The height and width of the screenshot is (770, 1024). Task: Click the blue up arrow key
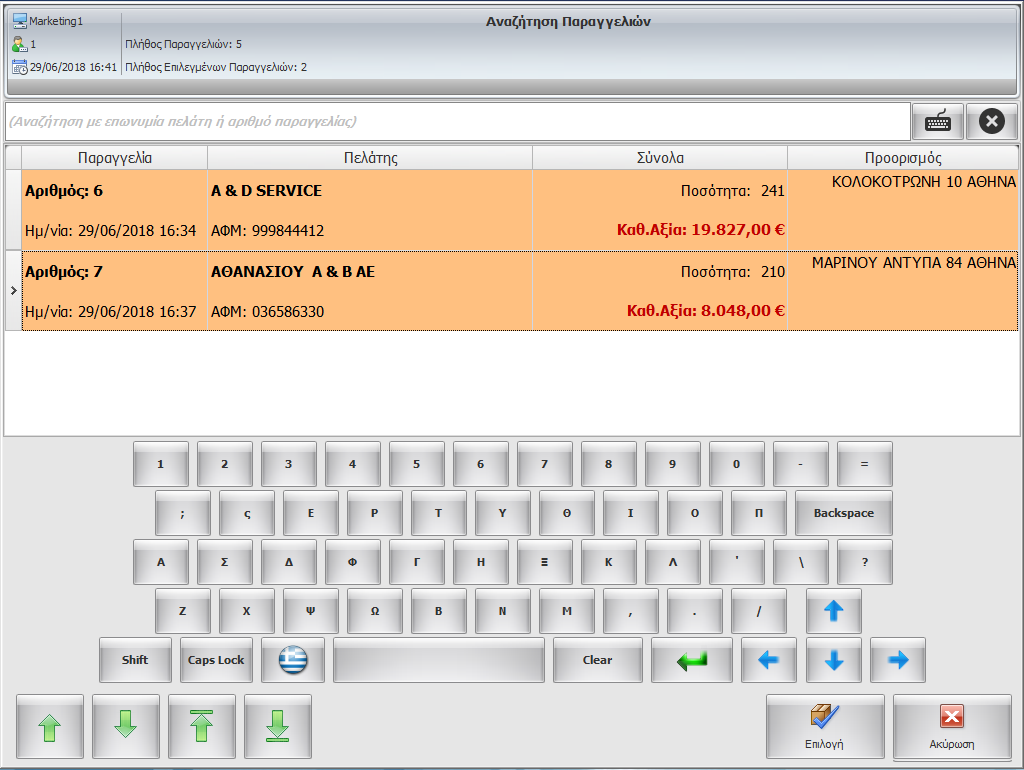(834, 611)
